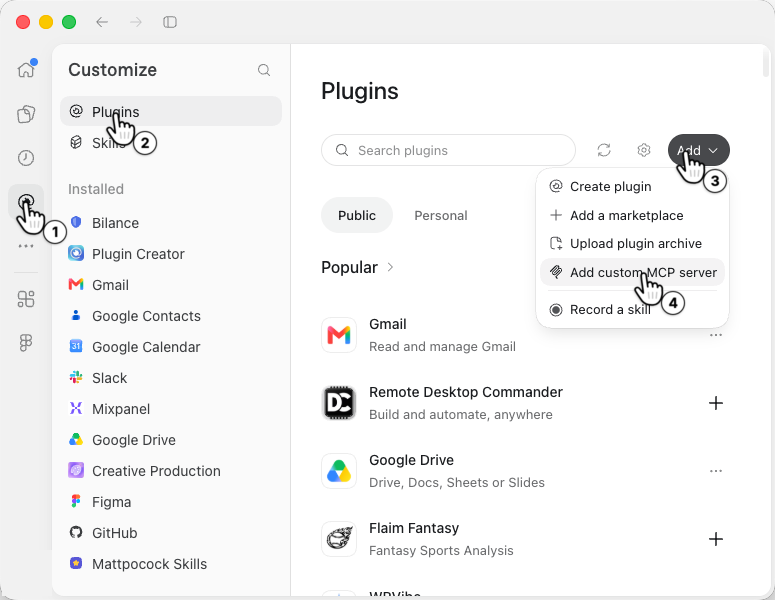This screenshot has width=775, height=600.
Task: Open installed GitHub plugin
Action: (171, 533)
